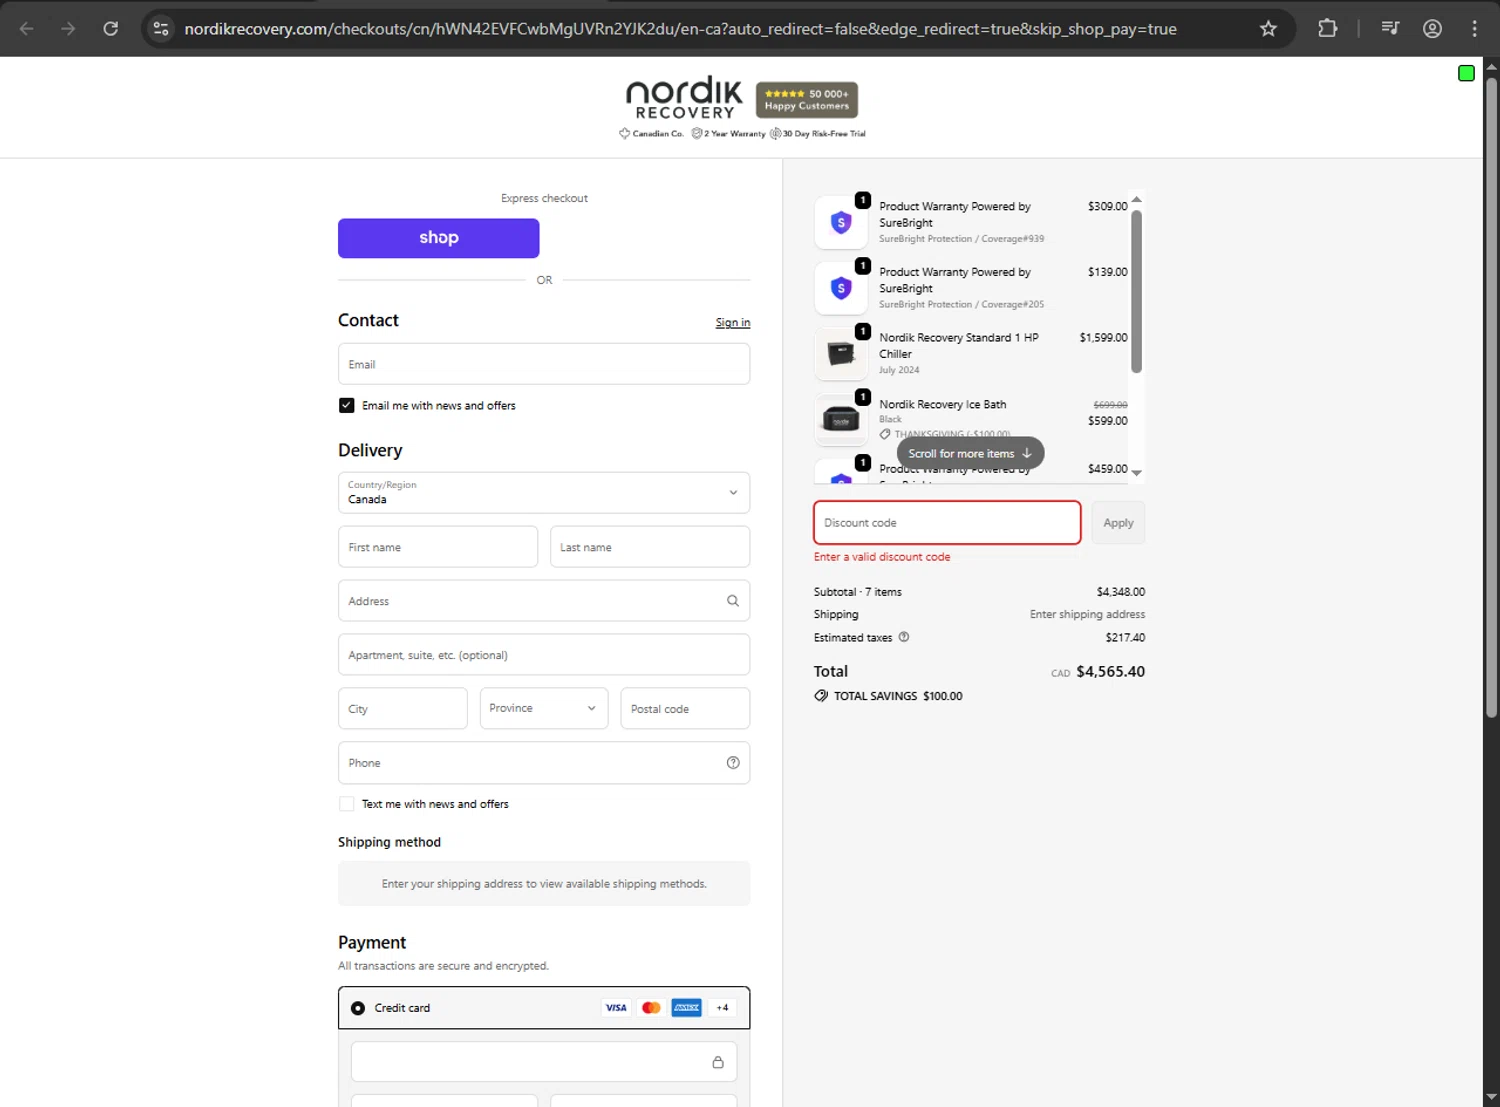Screen dimensions: 1500x1107
Task: Open the media control icon in toolbar
Action: (x=1390, y=29)
